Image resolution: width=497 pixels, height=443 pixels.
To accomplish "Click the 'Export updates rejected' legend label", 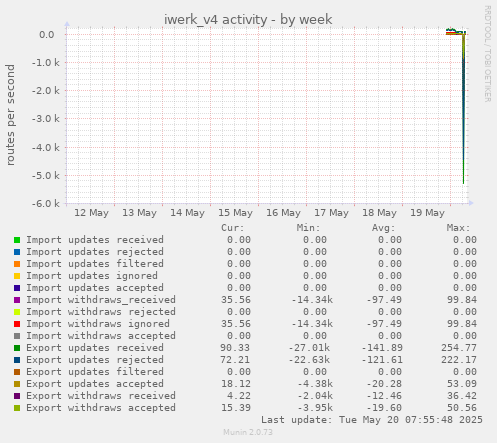I will (x=95, y=360).
